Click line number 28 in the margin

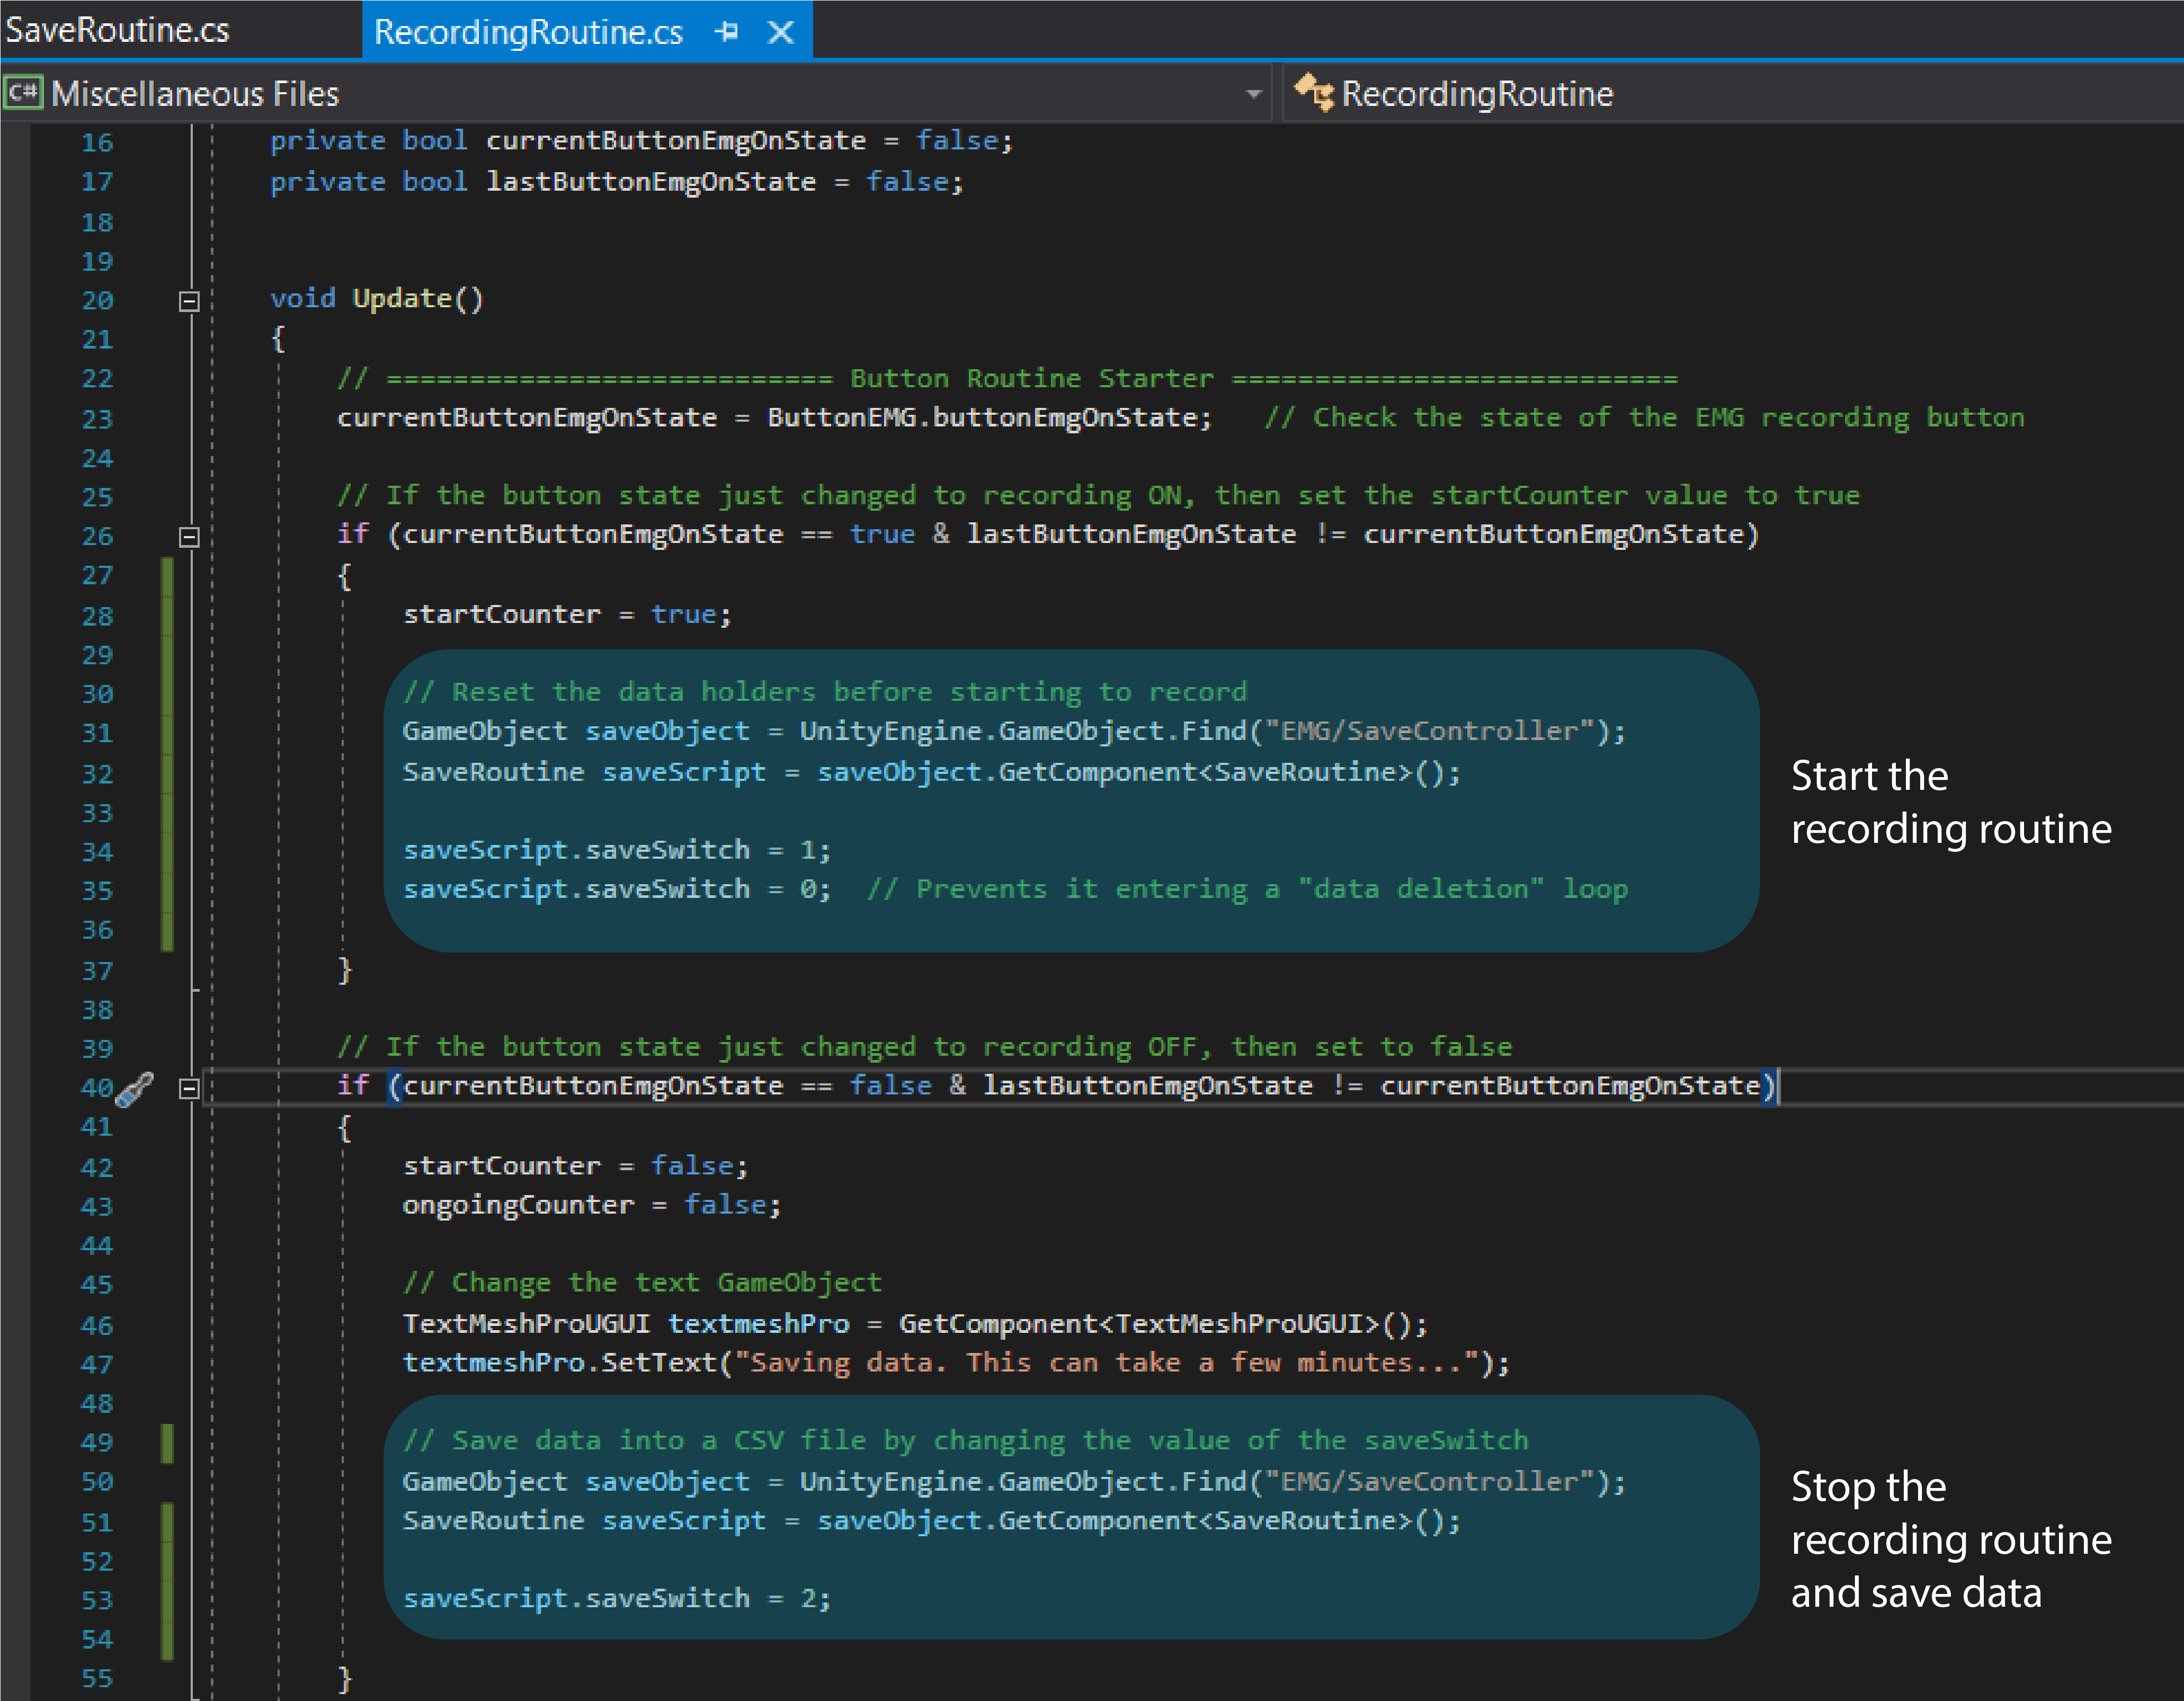[x=97, y=616]
